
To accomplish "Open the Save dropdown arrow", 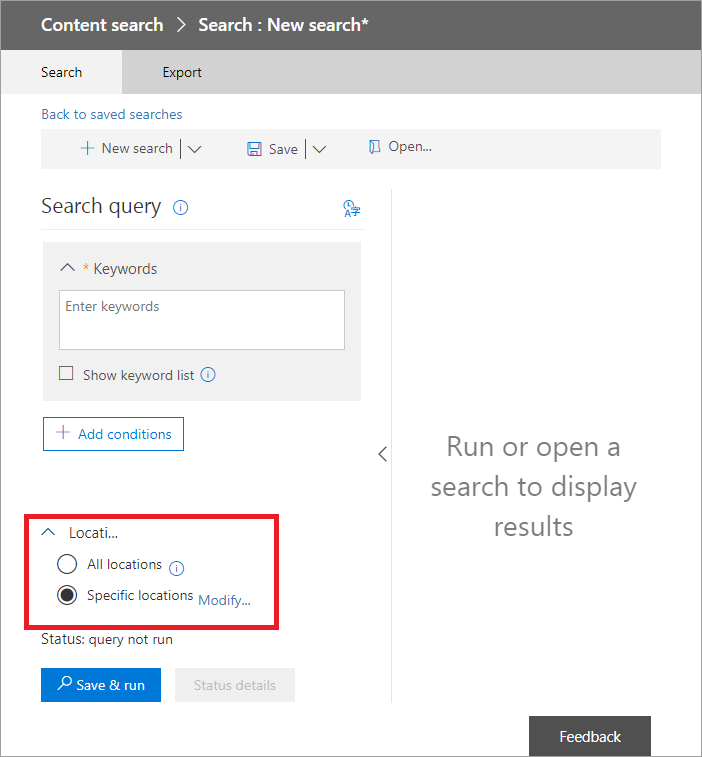I will pyautogui.click(x=319, y=149).
